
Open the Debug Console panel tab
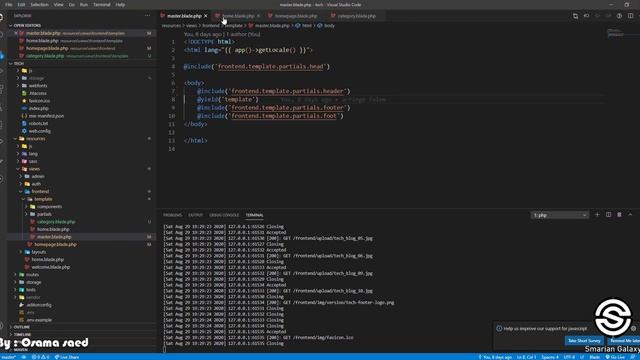(x=224, y=215)
